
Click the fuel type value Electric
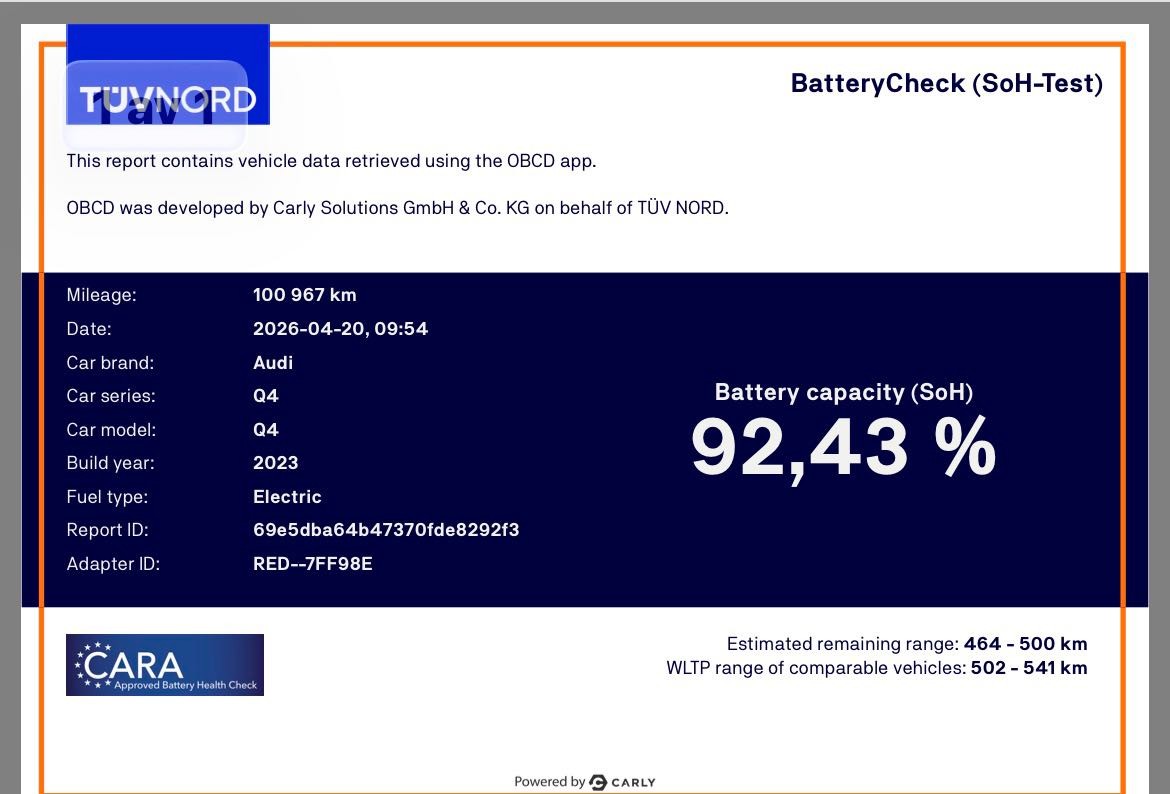pos(287,497)
